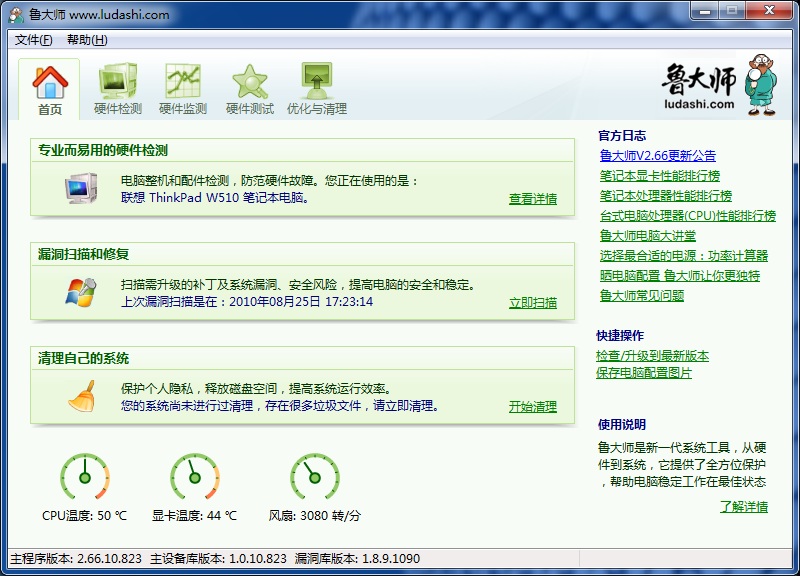Click 了解详情 link under 使用说明
The image size is (800, 576).
coord(744,507)
